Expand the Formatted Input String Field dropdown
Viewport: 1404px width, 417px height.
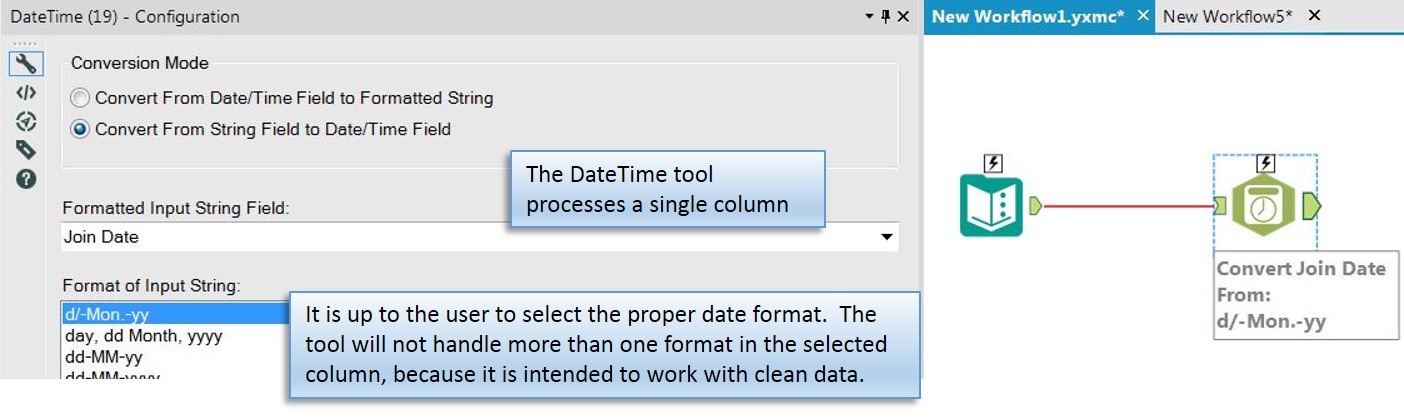pos(886,237)
